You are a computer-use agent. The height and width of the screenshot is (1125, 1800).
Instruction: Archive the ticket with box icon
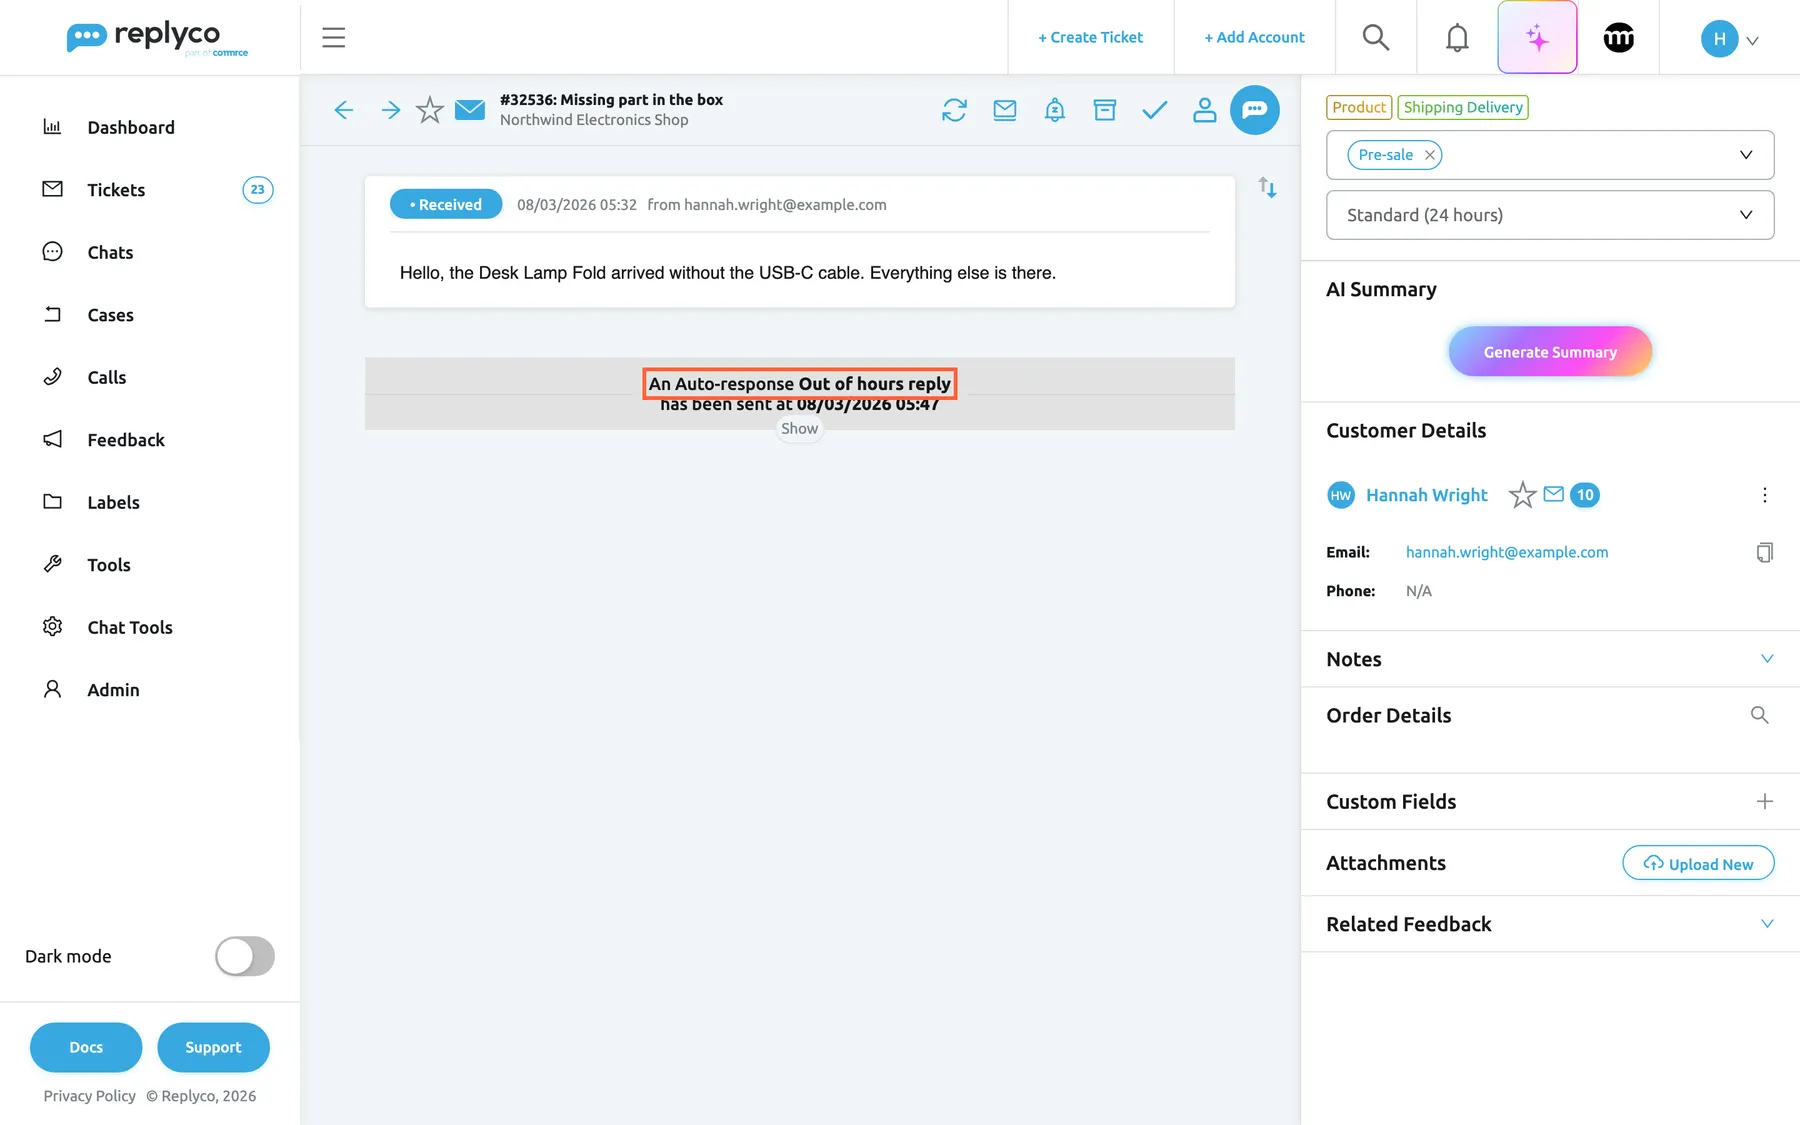pos(1105,110)
